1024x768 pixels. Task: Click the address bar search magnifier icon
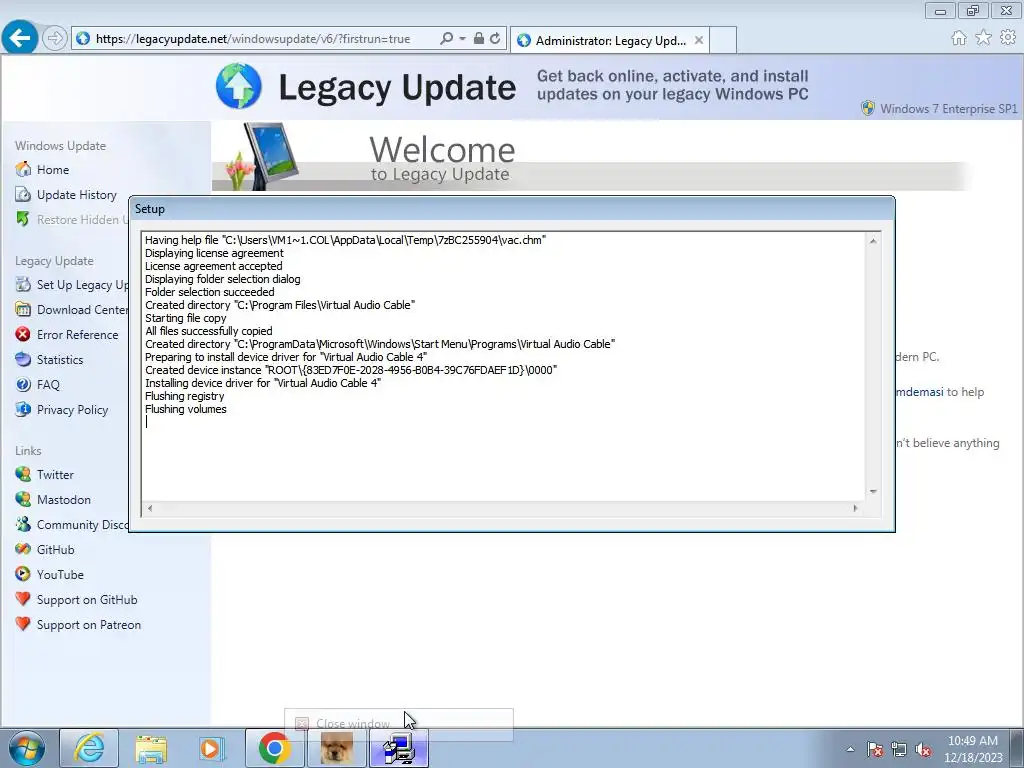pos(447,39)
